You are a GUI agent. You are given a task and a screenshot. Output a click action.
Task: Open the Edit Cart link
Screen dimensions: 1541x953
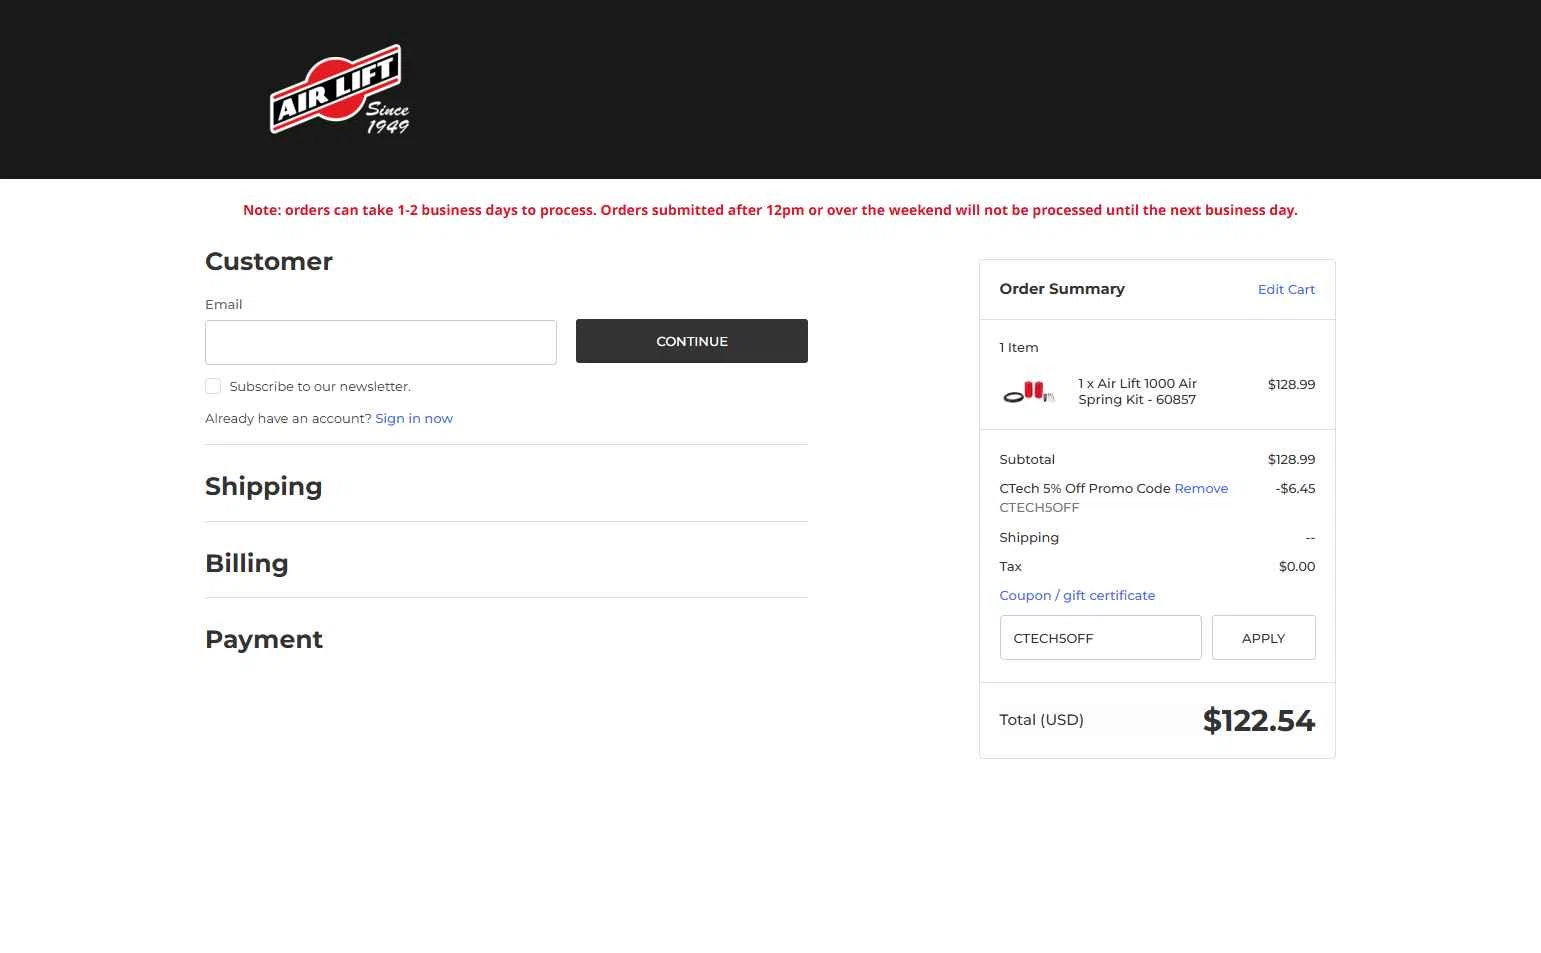coord(1286,289)
